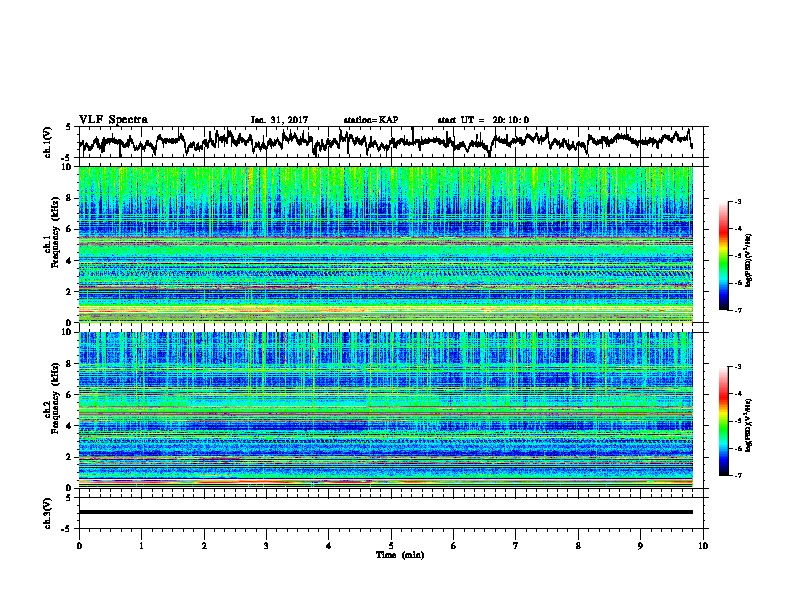Select the "ch.3(V)" axis label
Screen dimensions: 792x612
48,513
